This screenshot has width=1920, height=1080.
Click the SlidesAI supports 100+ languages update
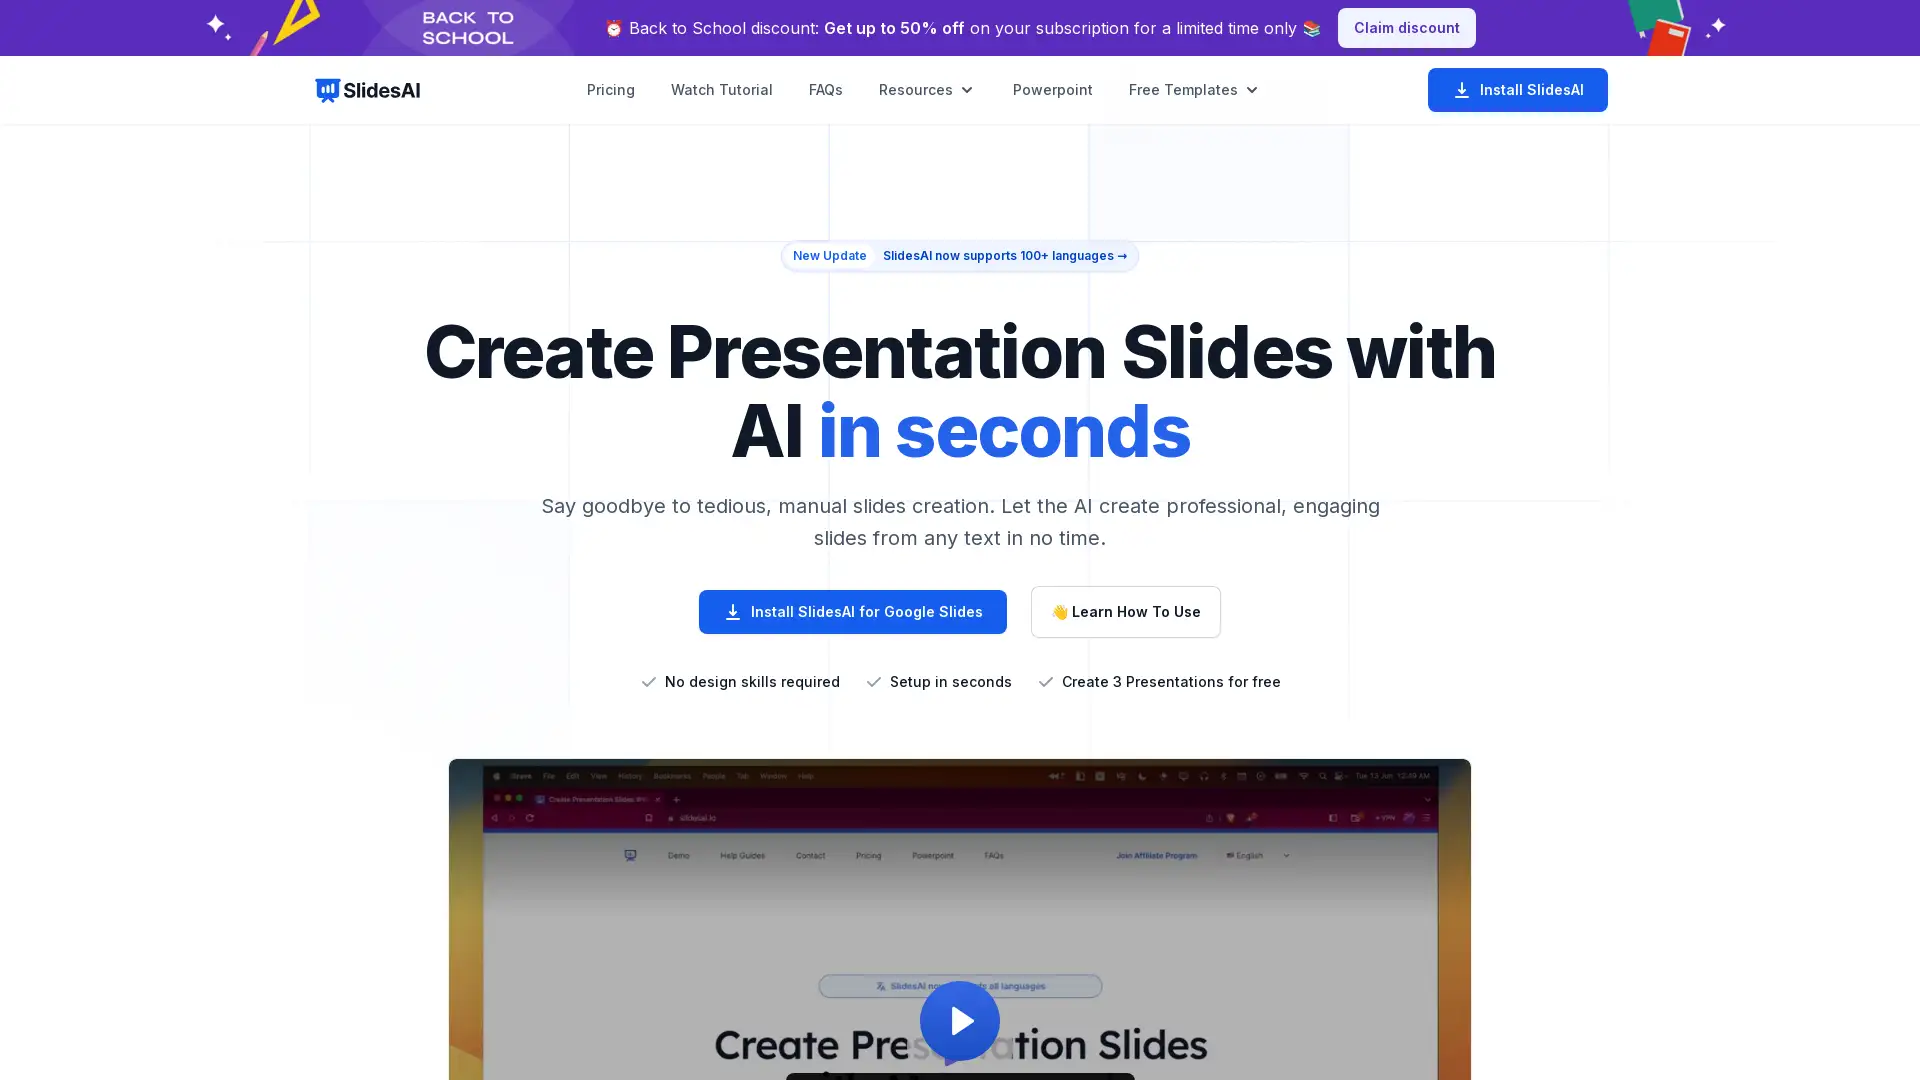pos(960,256)
